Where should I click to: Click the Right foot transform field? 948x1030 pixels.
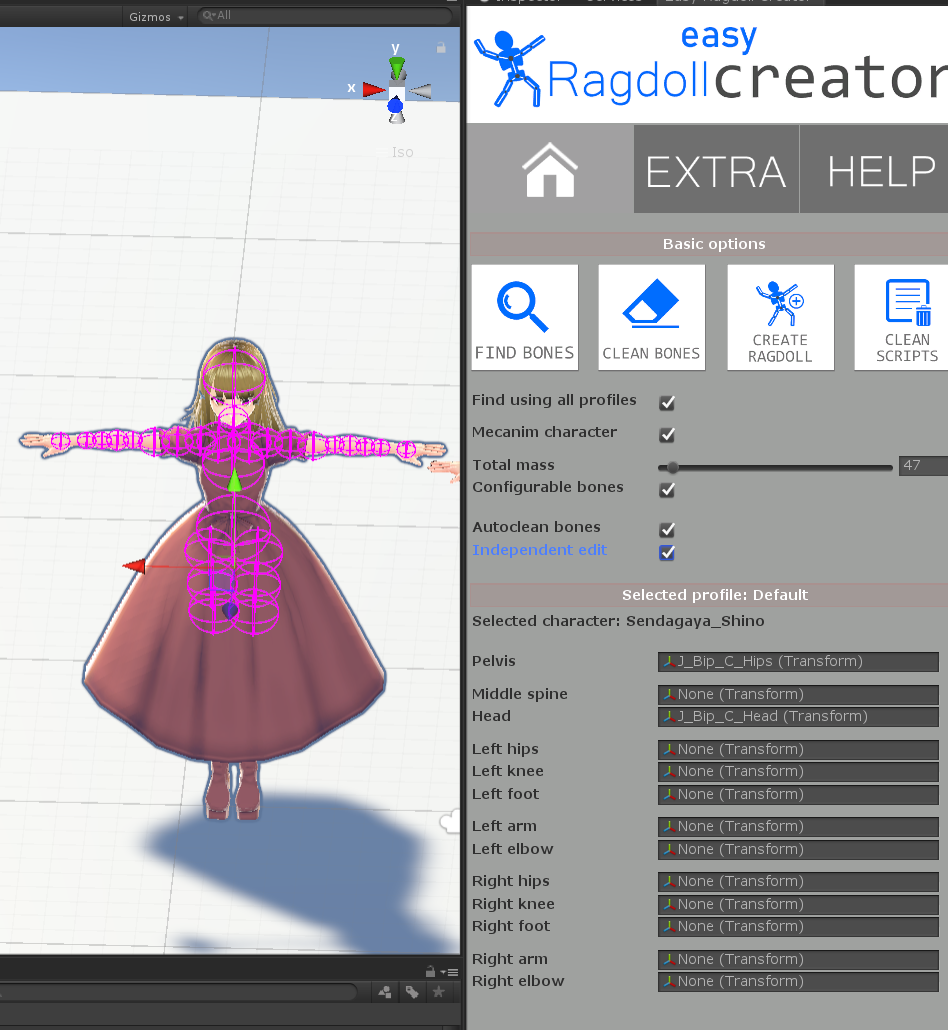(x=798, y=927)
